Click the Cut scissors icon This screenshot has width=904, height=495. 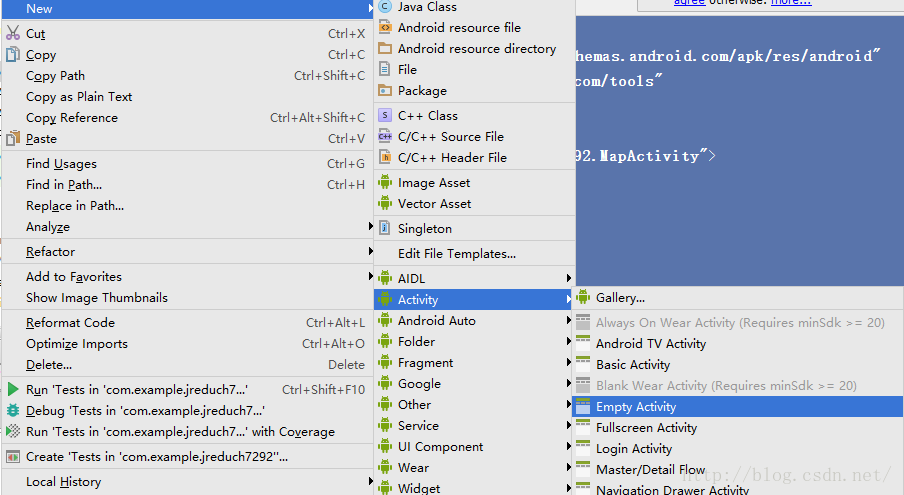coord(13,34)
